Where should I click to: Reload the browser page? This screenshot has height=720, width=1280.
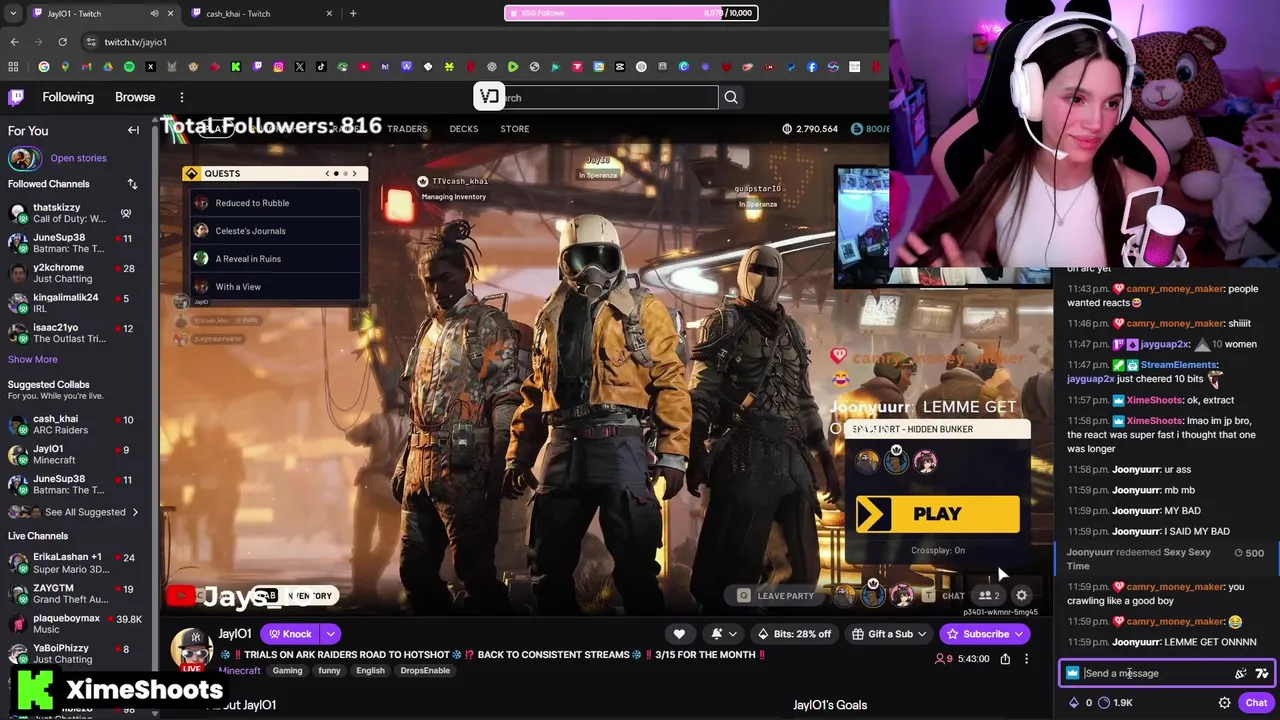coord(62,42)
